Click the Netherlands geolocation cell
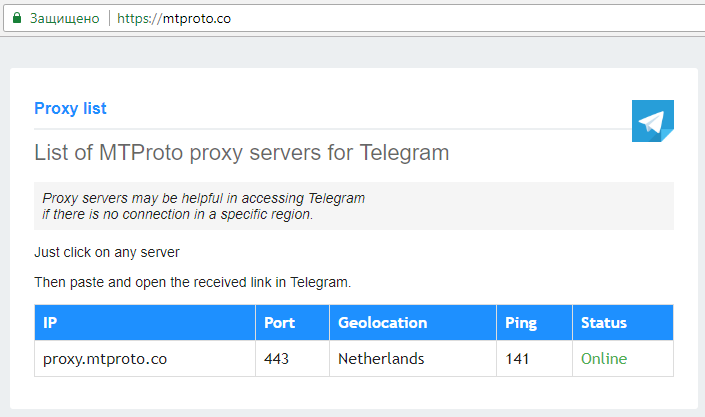The image size is (705, 417). pyautogui.click(x=413, y=359)
